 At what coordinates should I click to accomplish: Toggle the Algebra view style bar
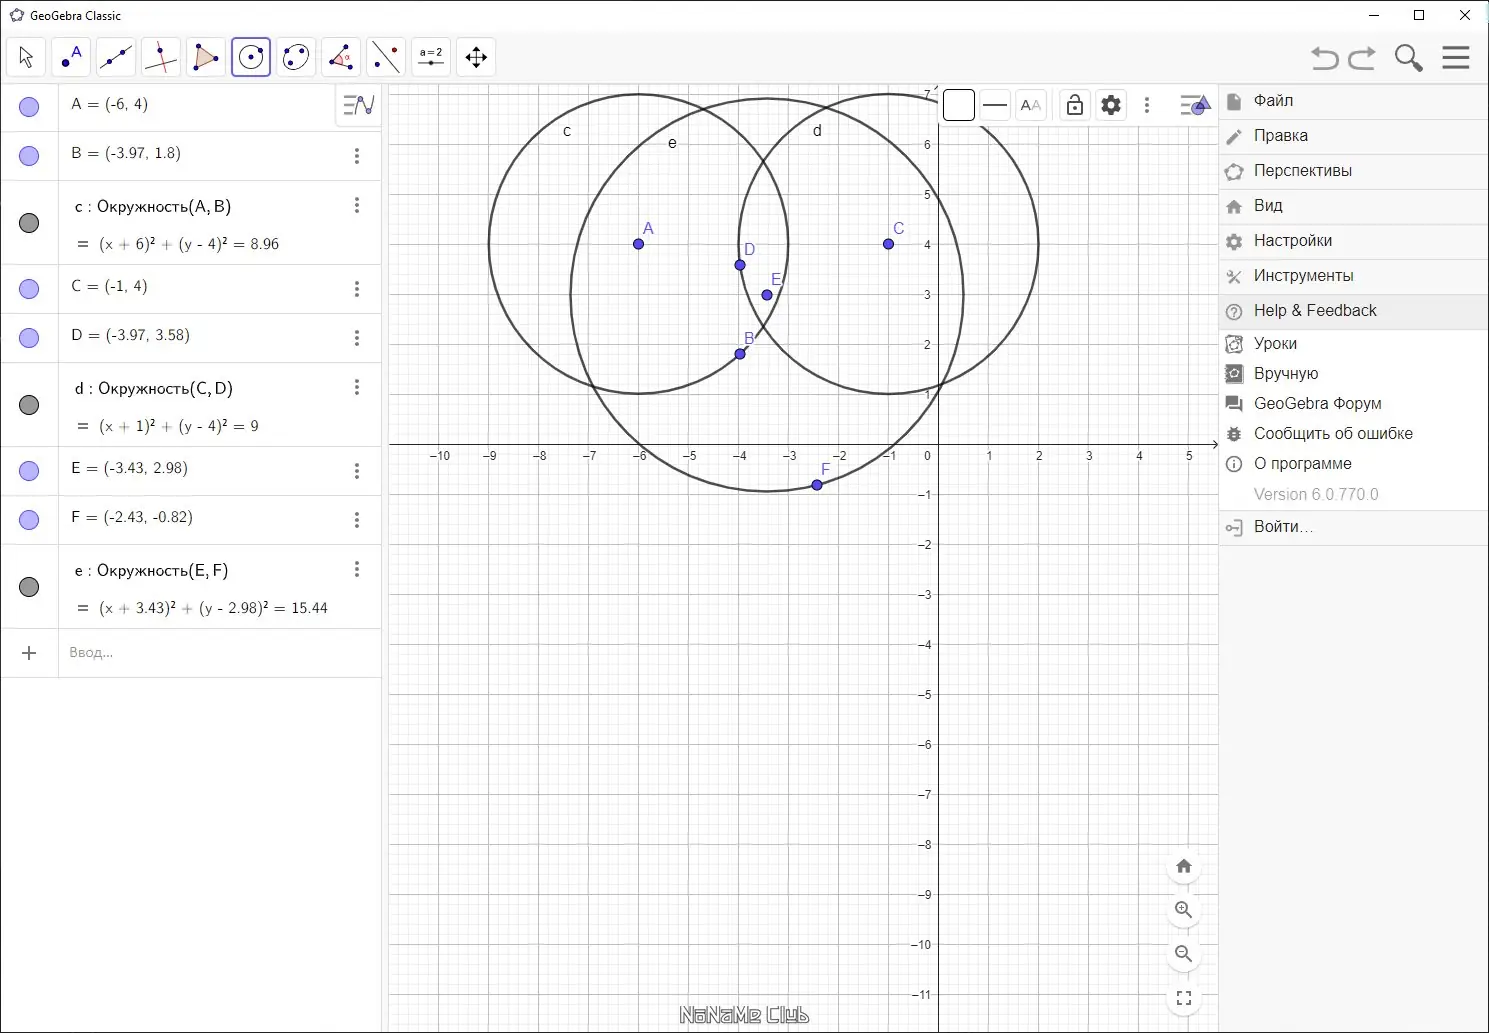pyautogui.click(x=358, y=105)
